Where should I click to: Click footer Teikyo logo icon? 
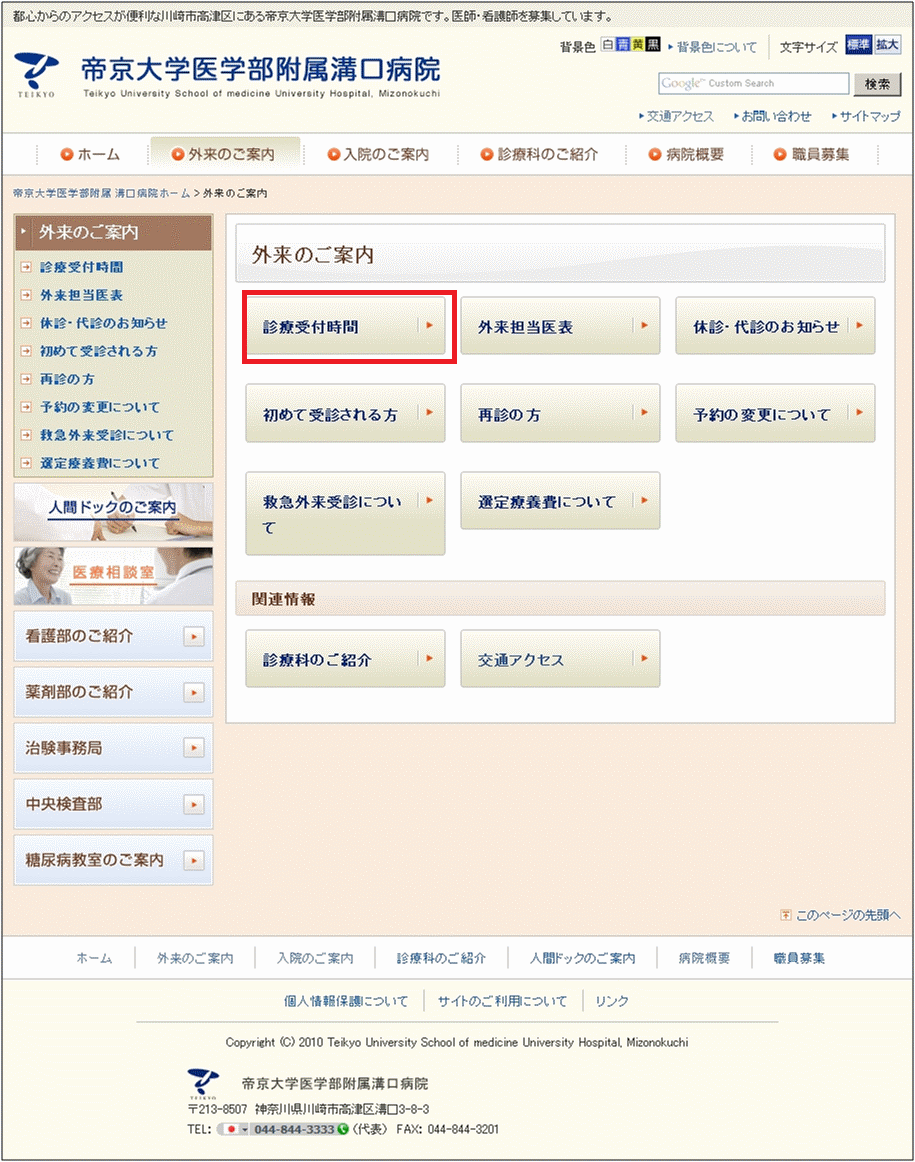(x=203, y=1083)
